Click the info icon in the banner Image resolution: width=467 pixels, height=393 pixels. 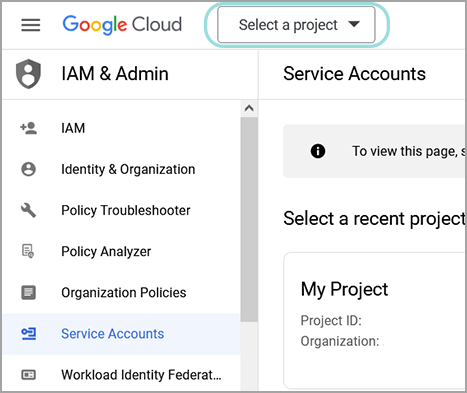click(x=318, y=151)
